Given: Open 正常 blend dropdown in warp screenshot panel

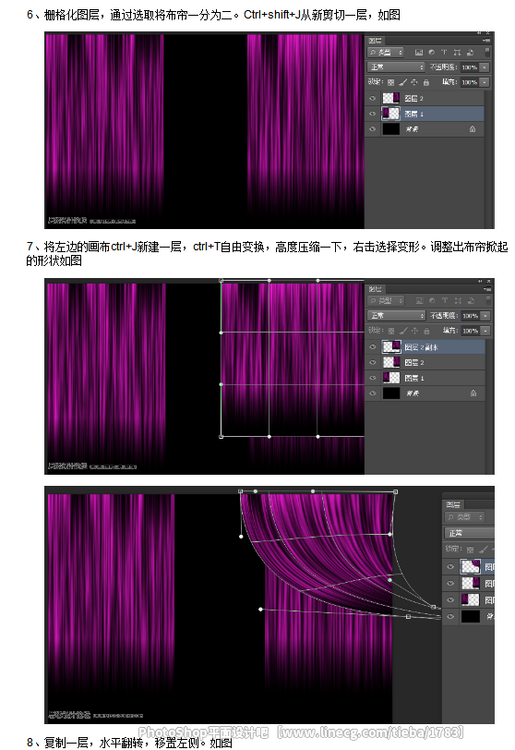Looking at the screenshot, I should (x=470, y=533).
